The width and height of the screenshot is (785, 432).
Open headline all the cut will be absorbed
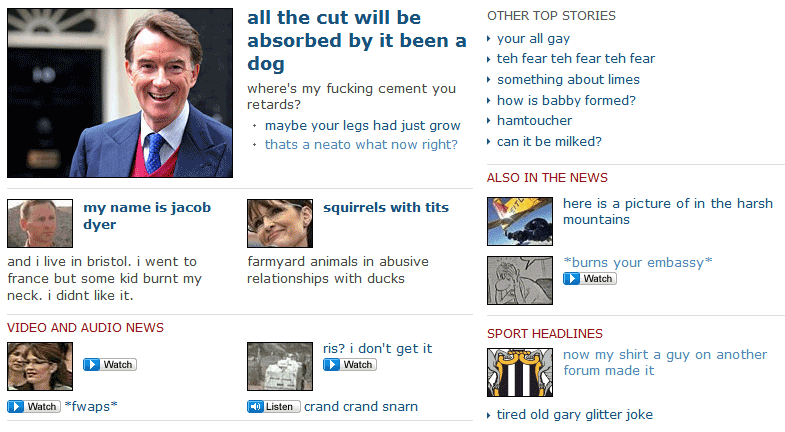pos(356,41)
